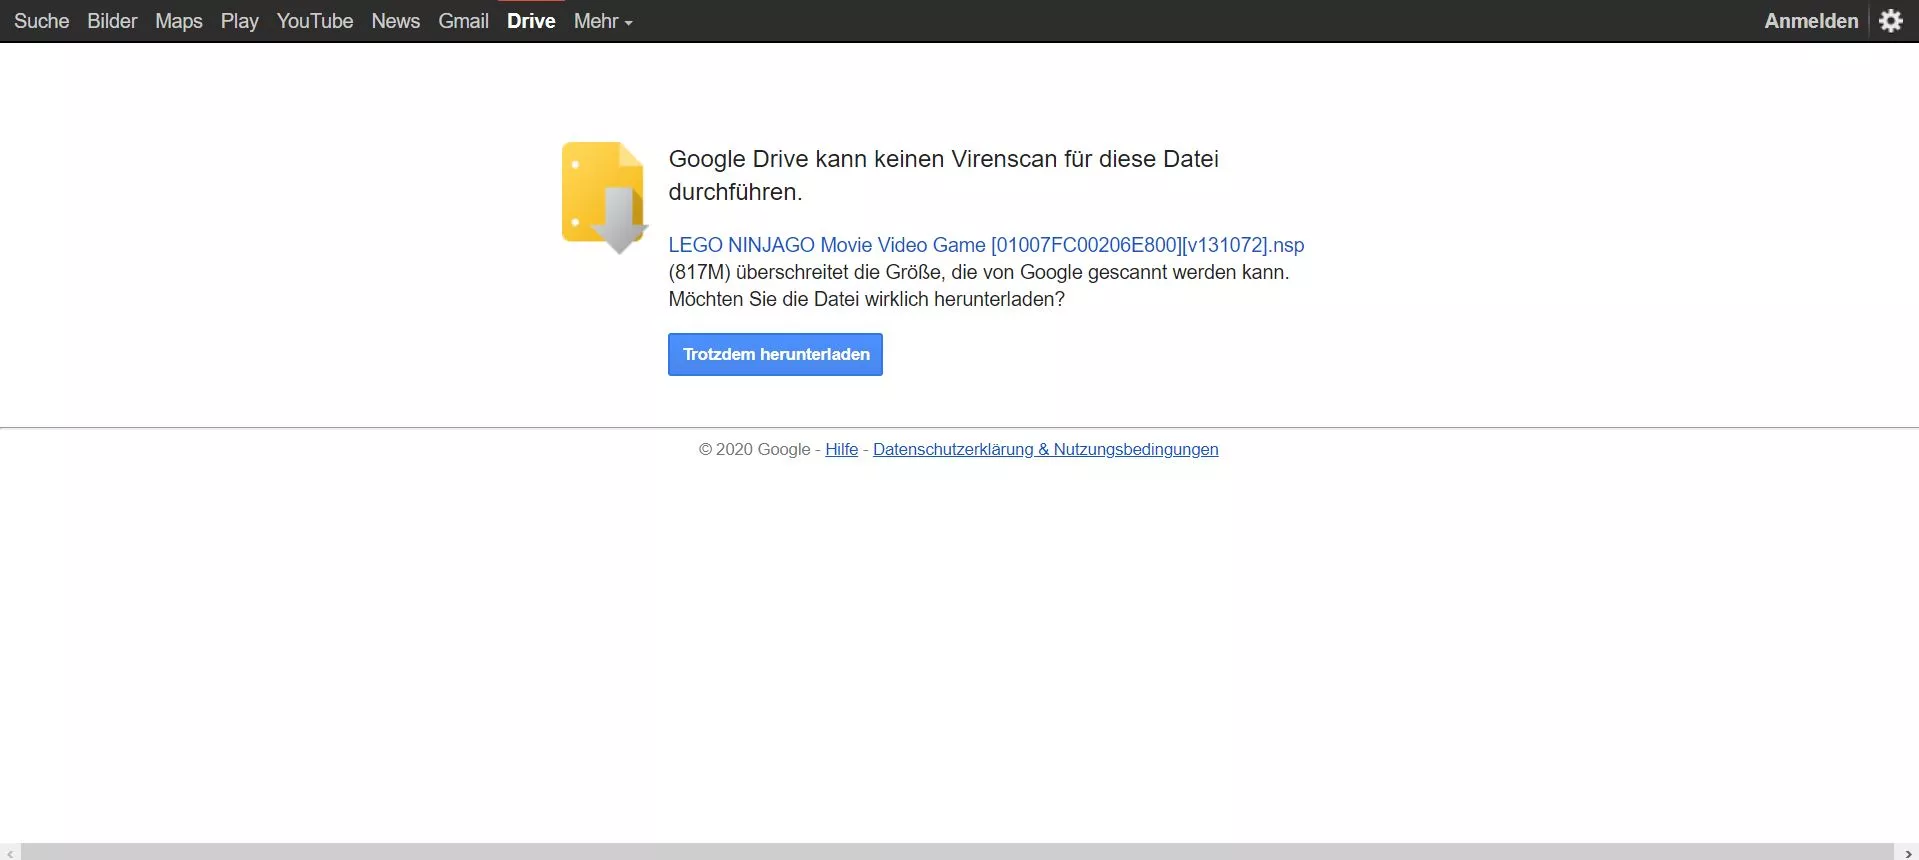Go to Bilder in the navigation bar

(x=112, y=21)
